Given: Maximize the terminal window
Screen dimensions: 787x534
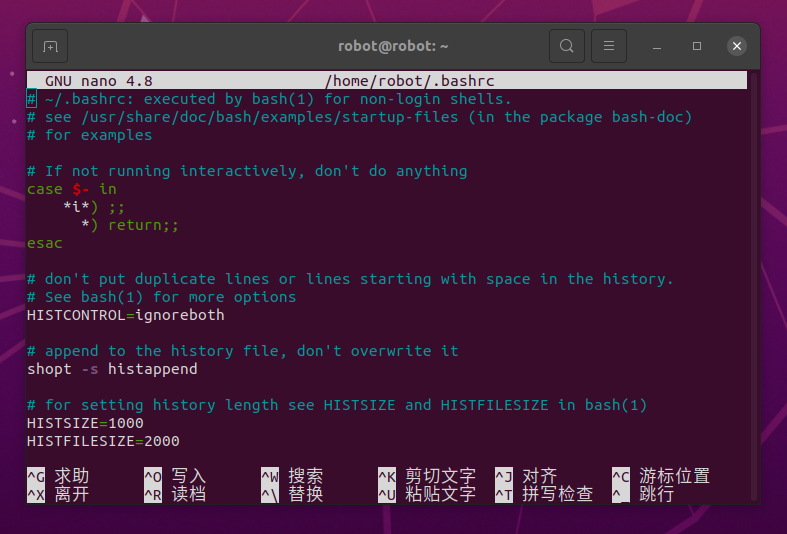Looking at the screenshot, I should [x=697, y=46].
